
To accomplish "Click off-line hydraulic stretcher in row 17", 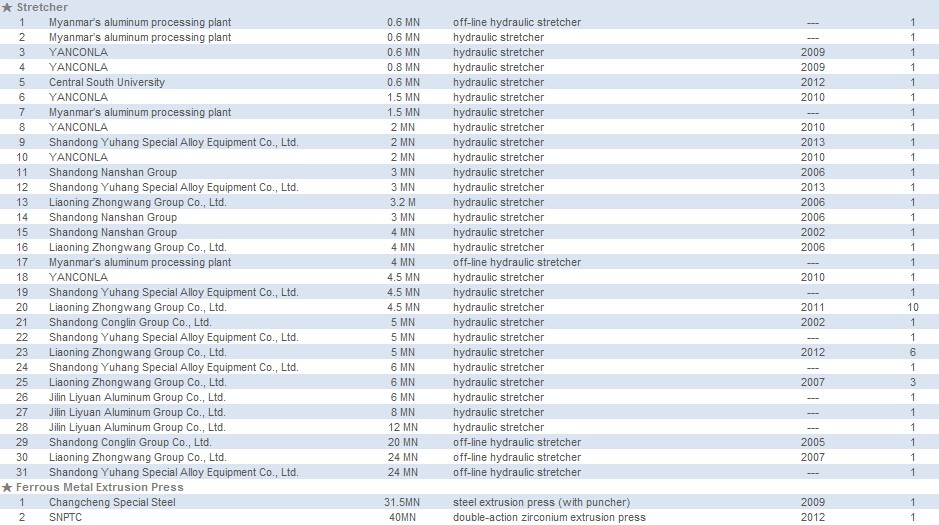I will (x=517, y=262).
